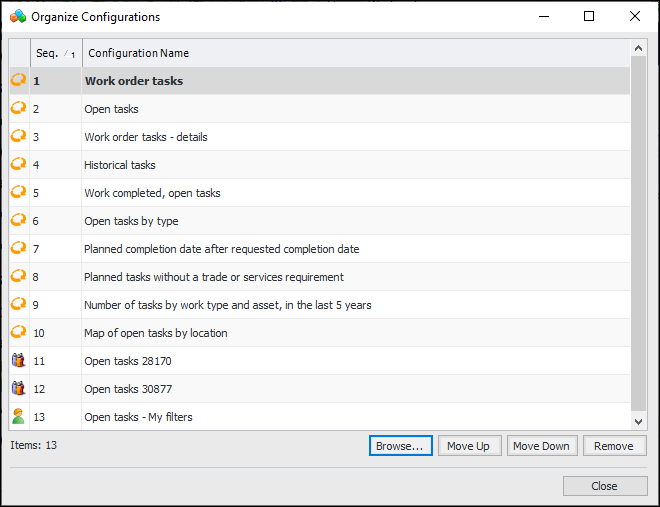Click the Organize Configurations app icon in title bar

click(x=17, y=17)
